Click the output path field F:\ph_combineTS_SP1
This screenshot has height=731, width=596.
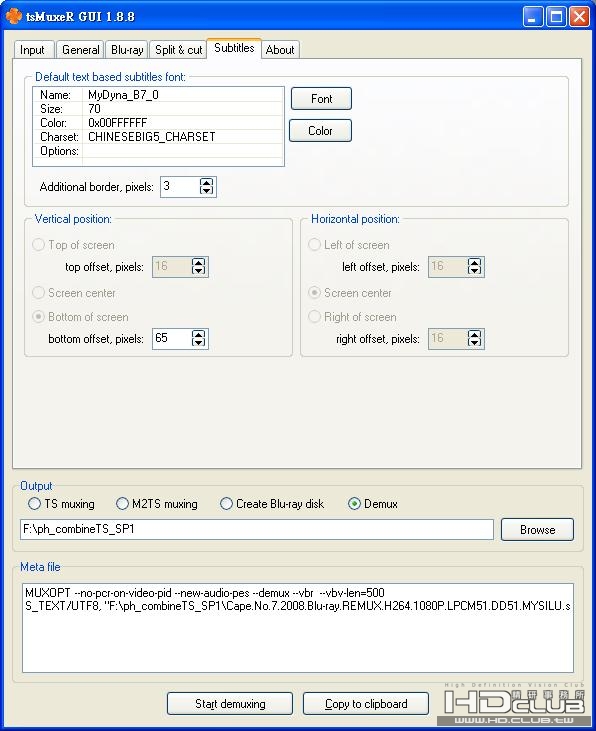[x=257, y=530]
